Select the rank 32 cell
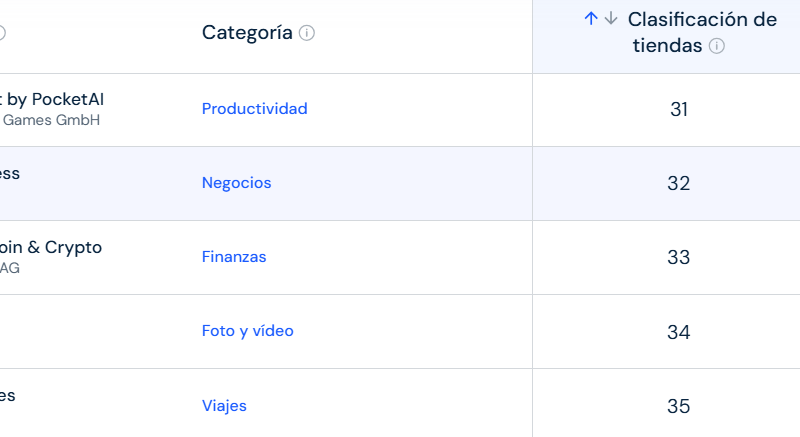800x437 pixels. coord(679,184)
